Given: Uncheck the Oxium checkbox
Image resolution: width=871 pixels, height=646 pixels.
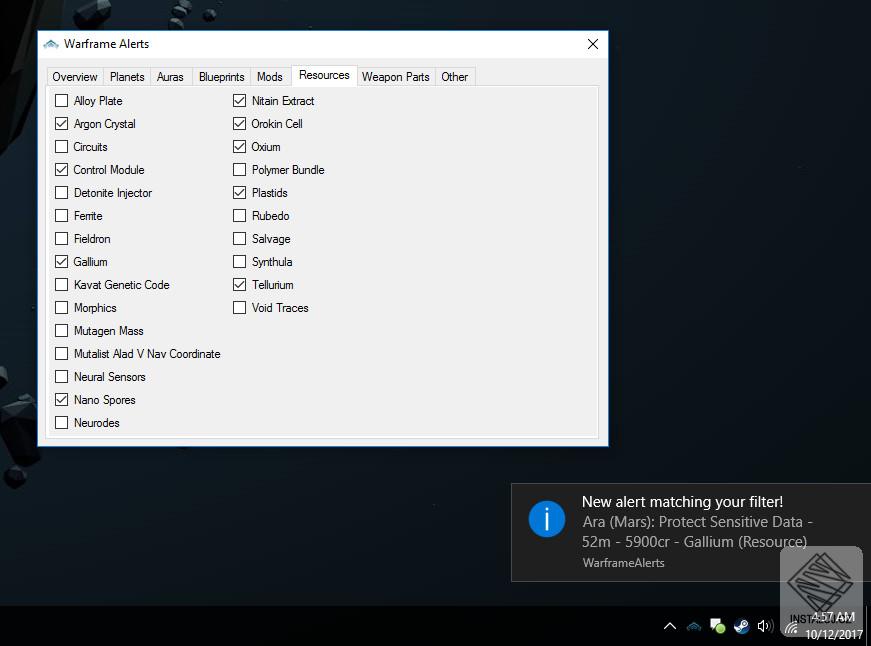Looking at the screenshot, I should [239, 147].
